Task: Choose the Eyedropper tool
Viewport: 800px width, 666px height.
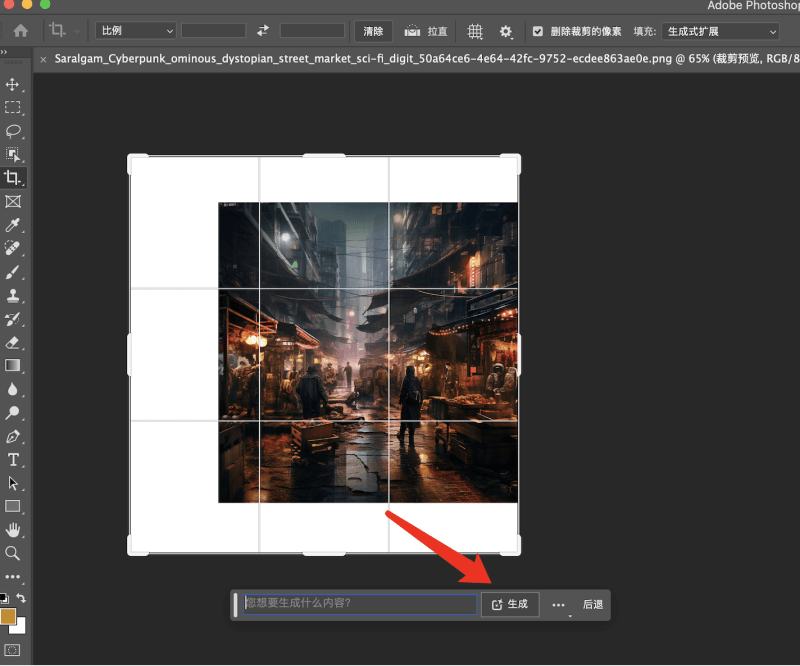Action: click(x=14, y=225)
